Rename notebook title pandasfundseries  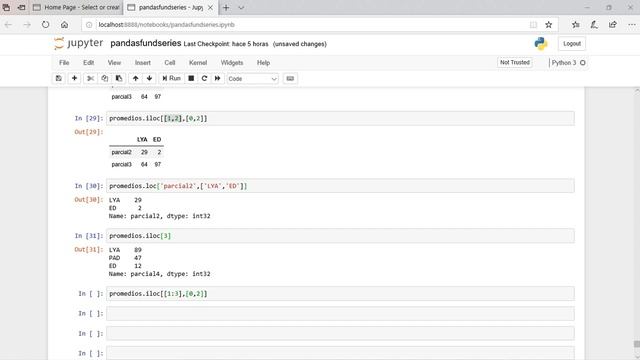tap(146, 43)
